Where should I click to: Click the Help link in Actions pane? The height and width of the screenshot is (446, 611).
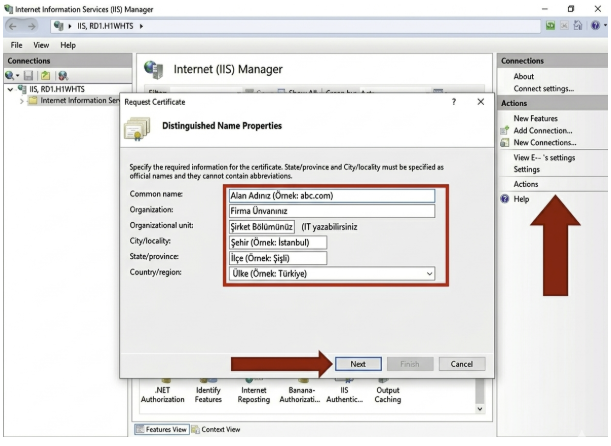(x=521, y=199)
